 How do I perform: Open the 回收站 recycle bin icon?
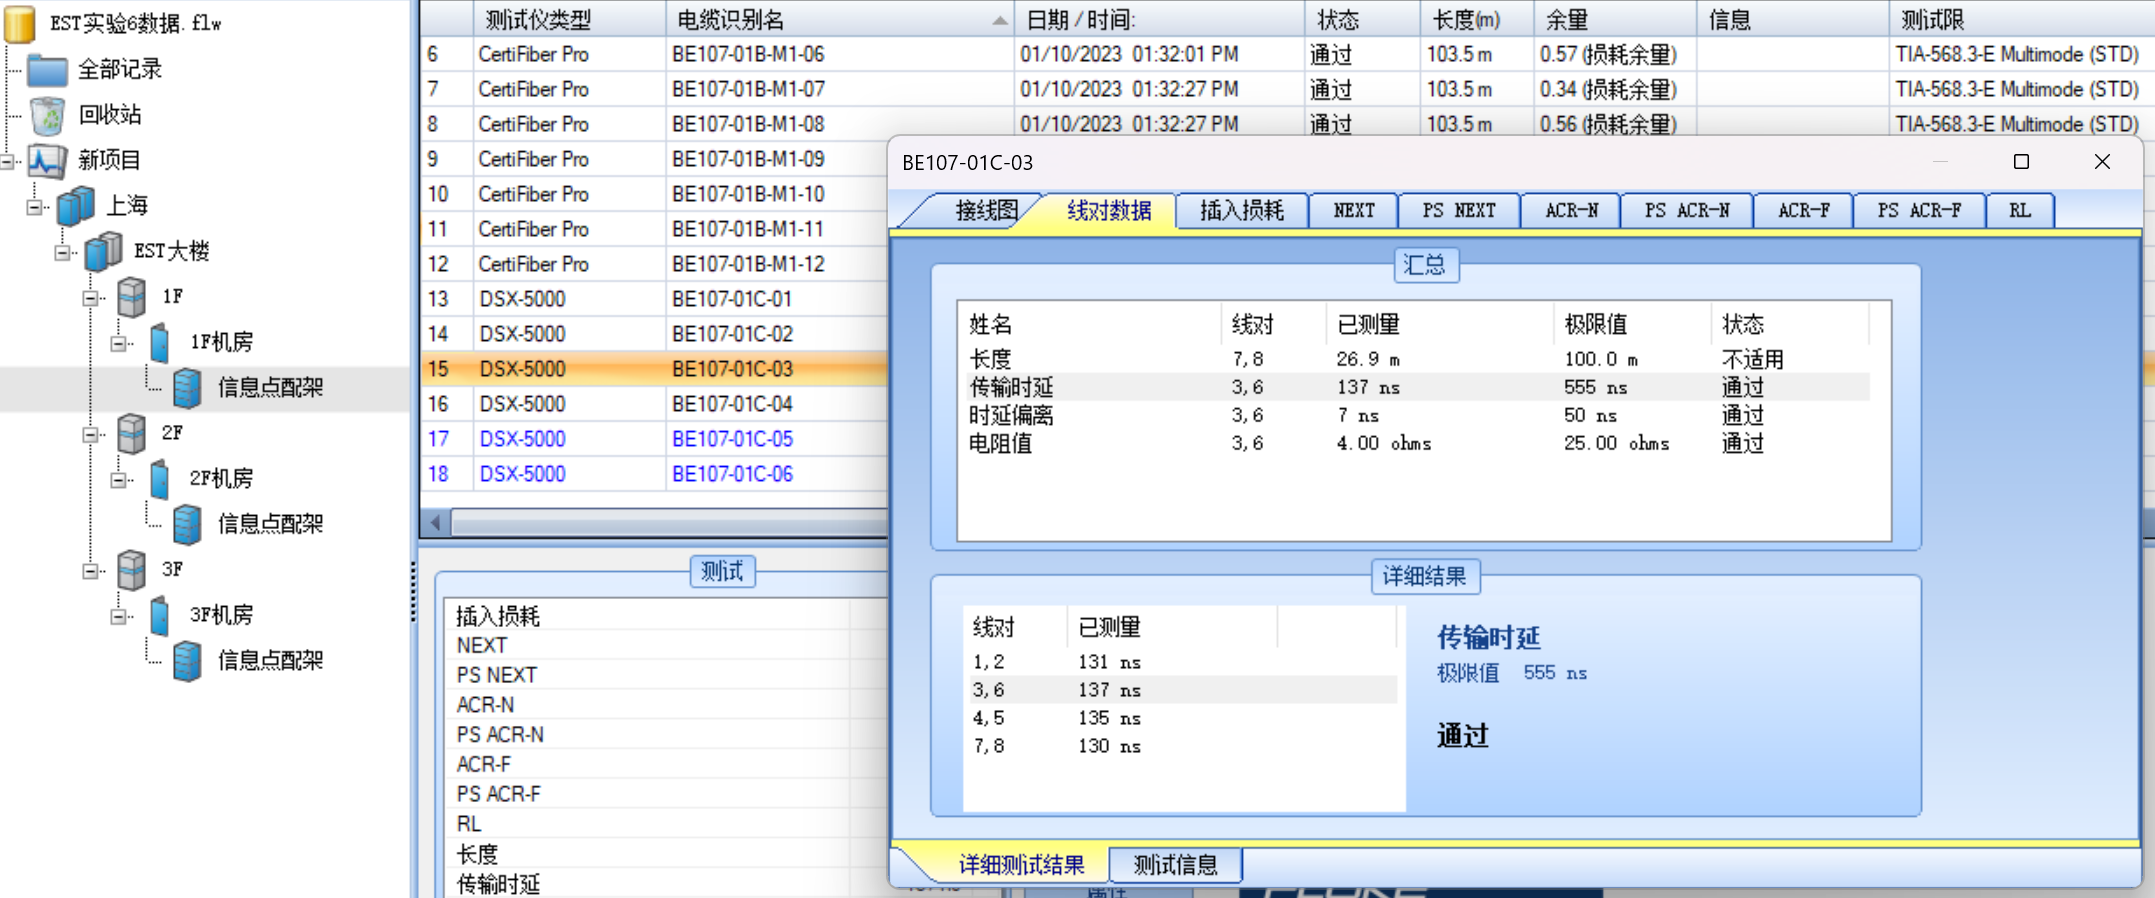(x=47, y=115)
